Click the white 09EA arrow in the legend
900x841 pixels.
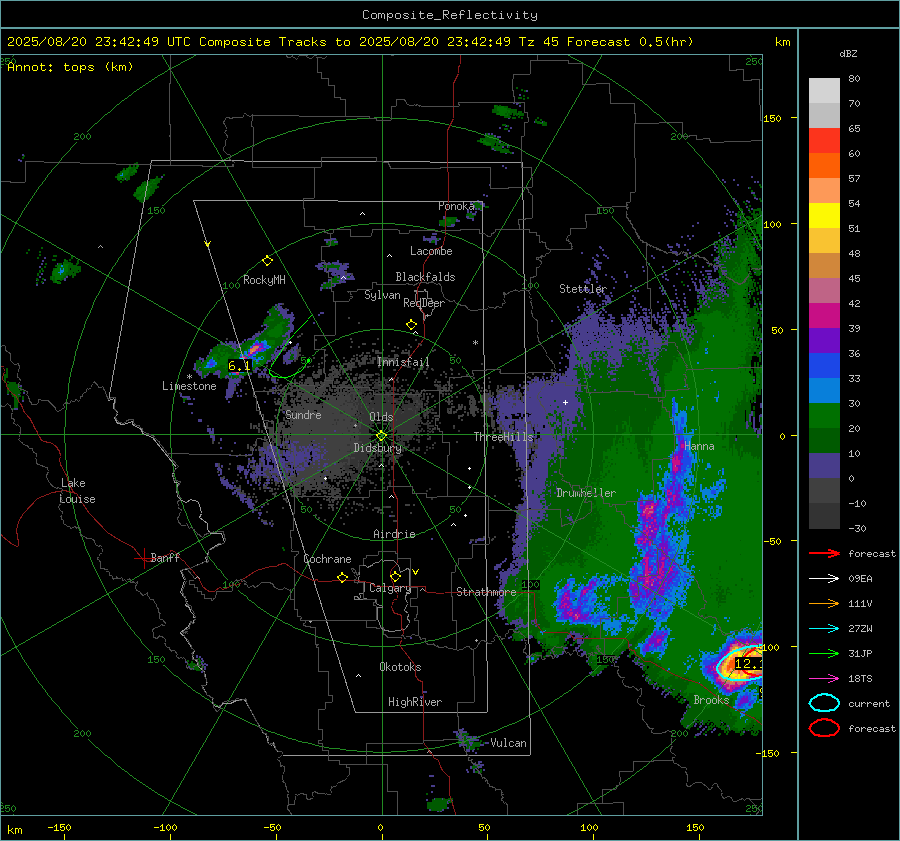pos(824,579)
